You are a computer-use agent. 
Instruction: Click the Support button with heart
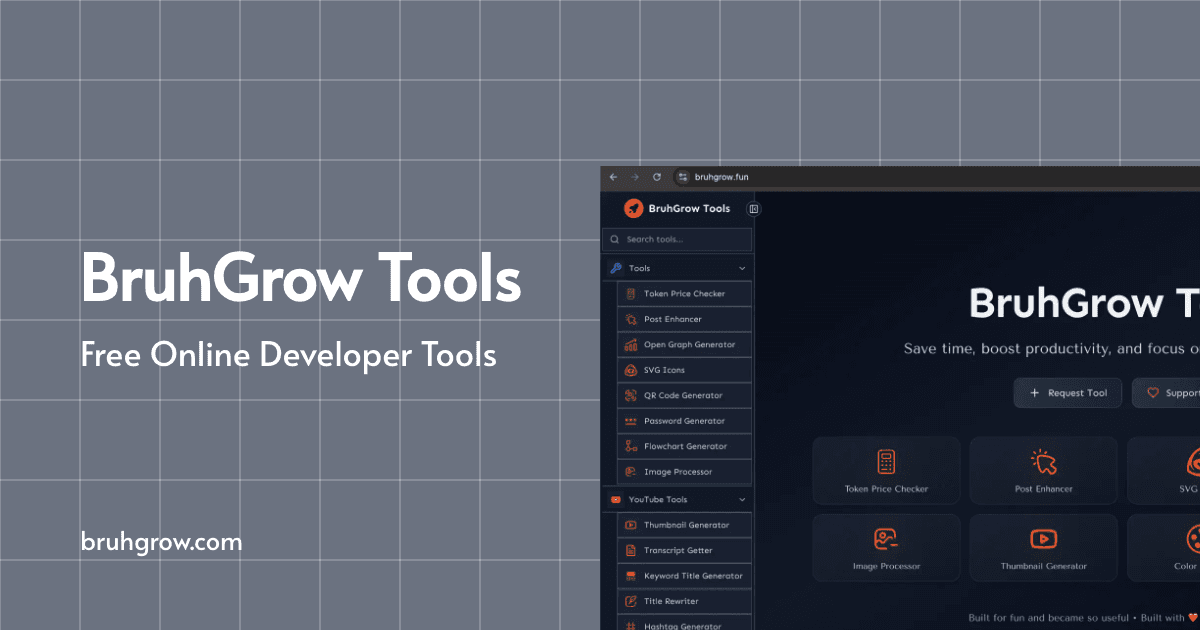point(1170,393)
